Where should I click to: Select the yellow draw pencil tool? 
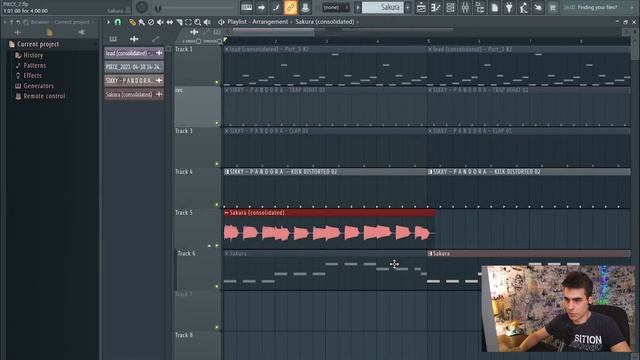132,22
